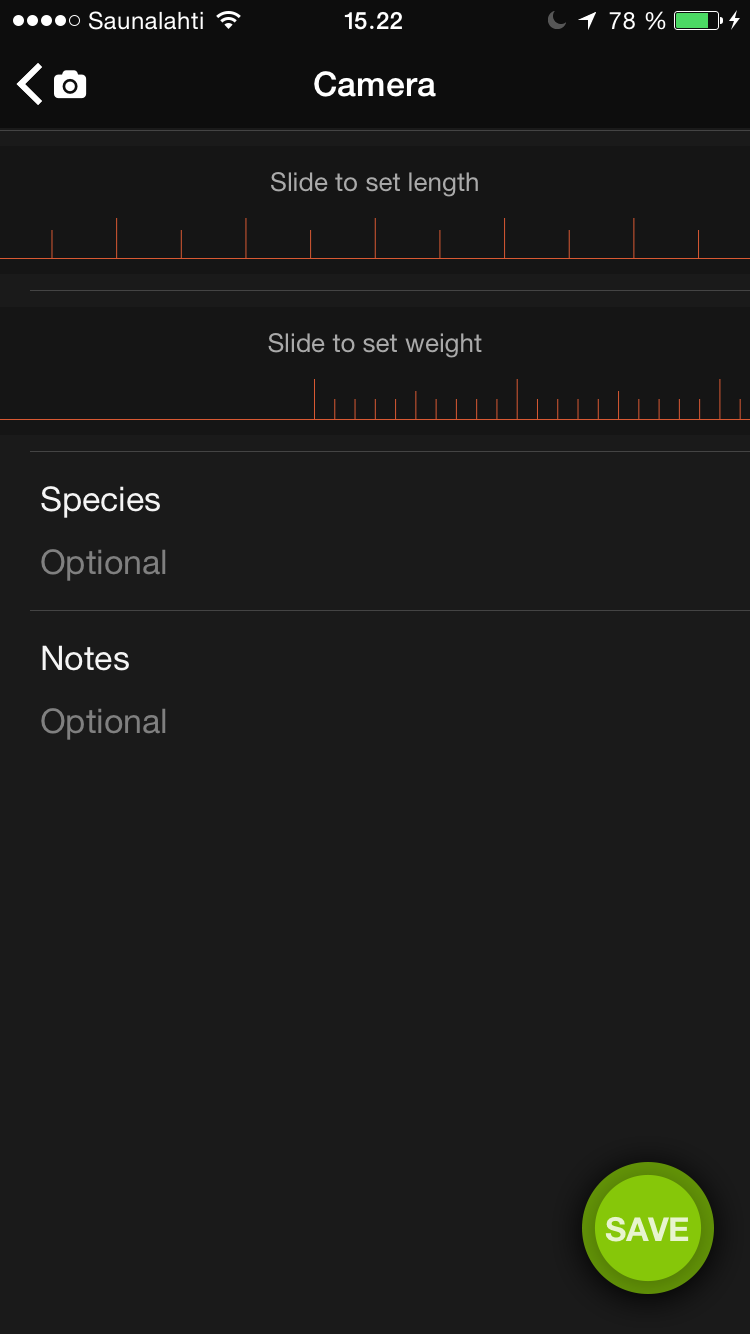Tap the Saunalahti carrier name
This screenshot has width=750, height=1334.
146,21
